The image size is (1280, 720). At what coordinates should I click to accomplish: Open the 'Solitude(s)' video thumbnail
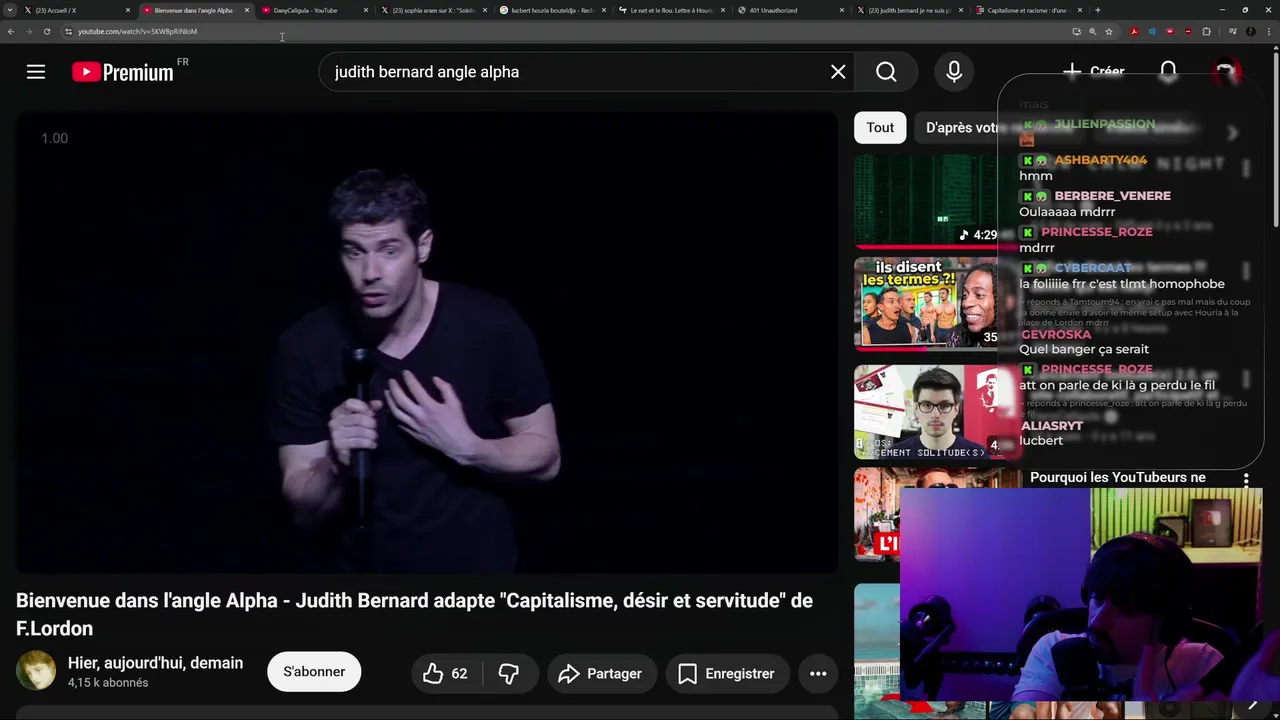pos(926,411)
